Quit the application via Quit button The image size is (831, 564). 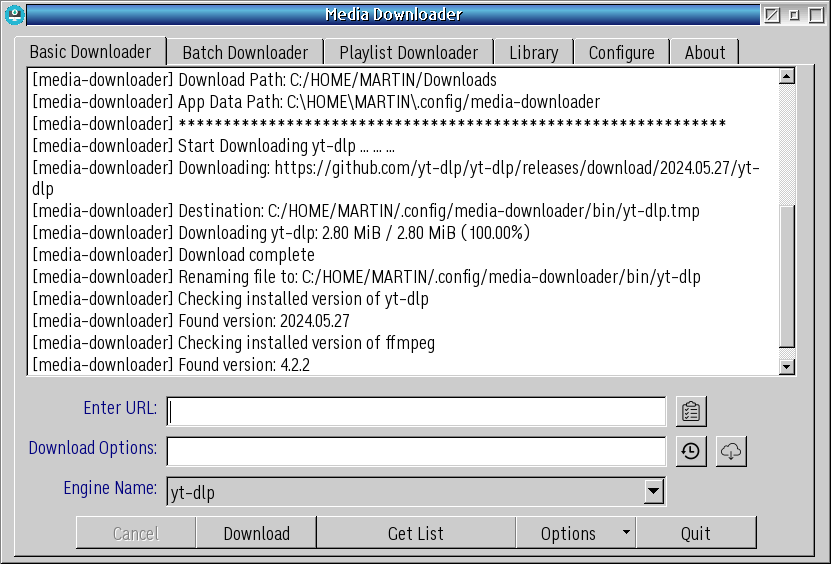point(695,533)
